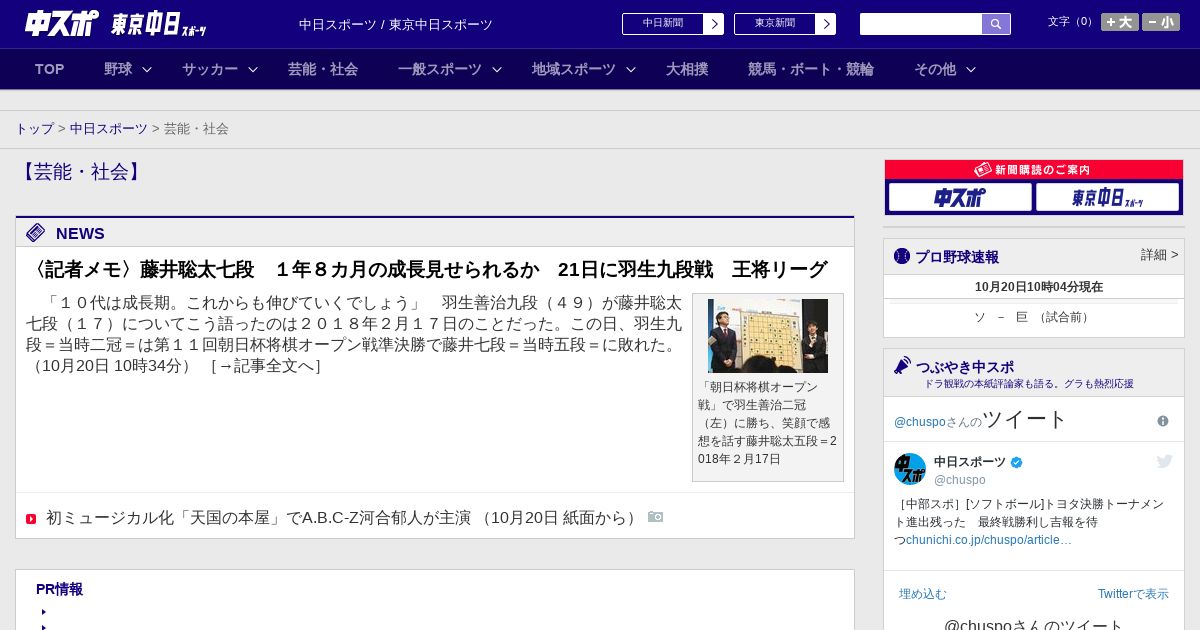Focus the site search input field
Image resolution: width=1200 pixels, height=630 pixels.
[921, 24]
